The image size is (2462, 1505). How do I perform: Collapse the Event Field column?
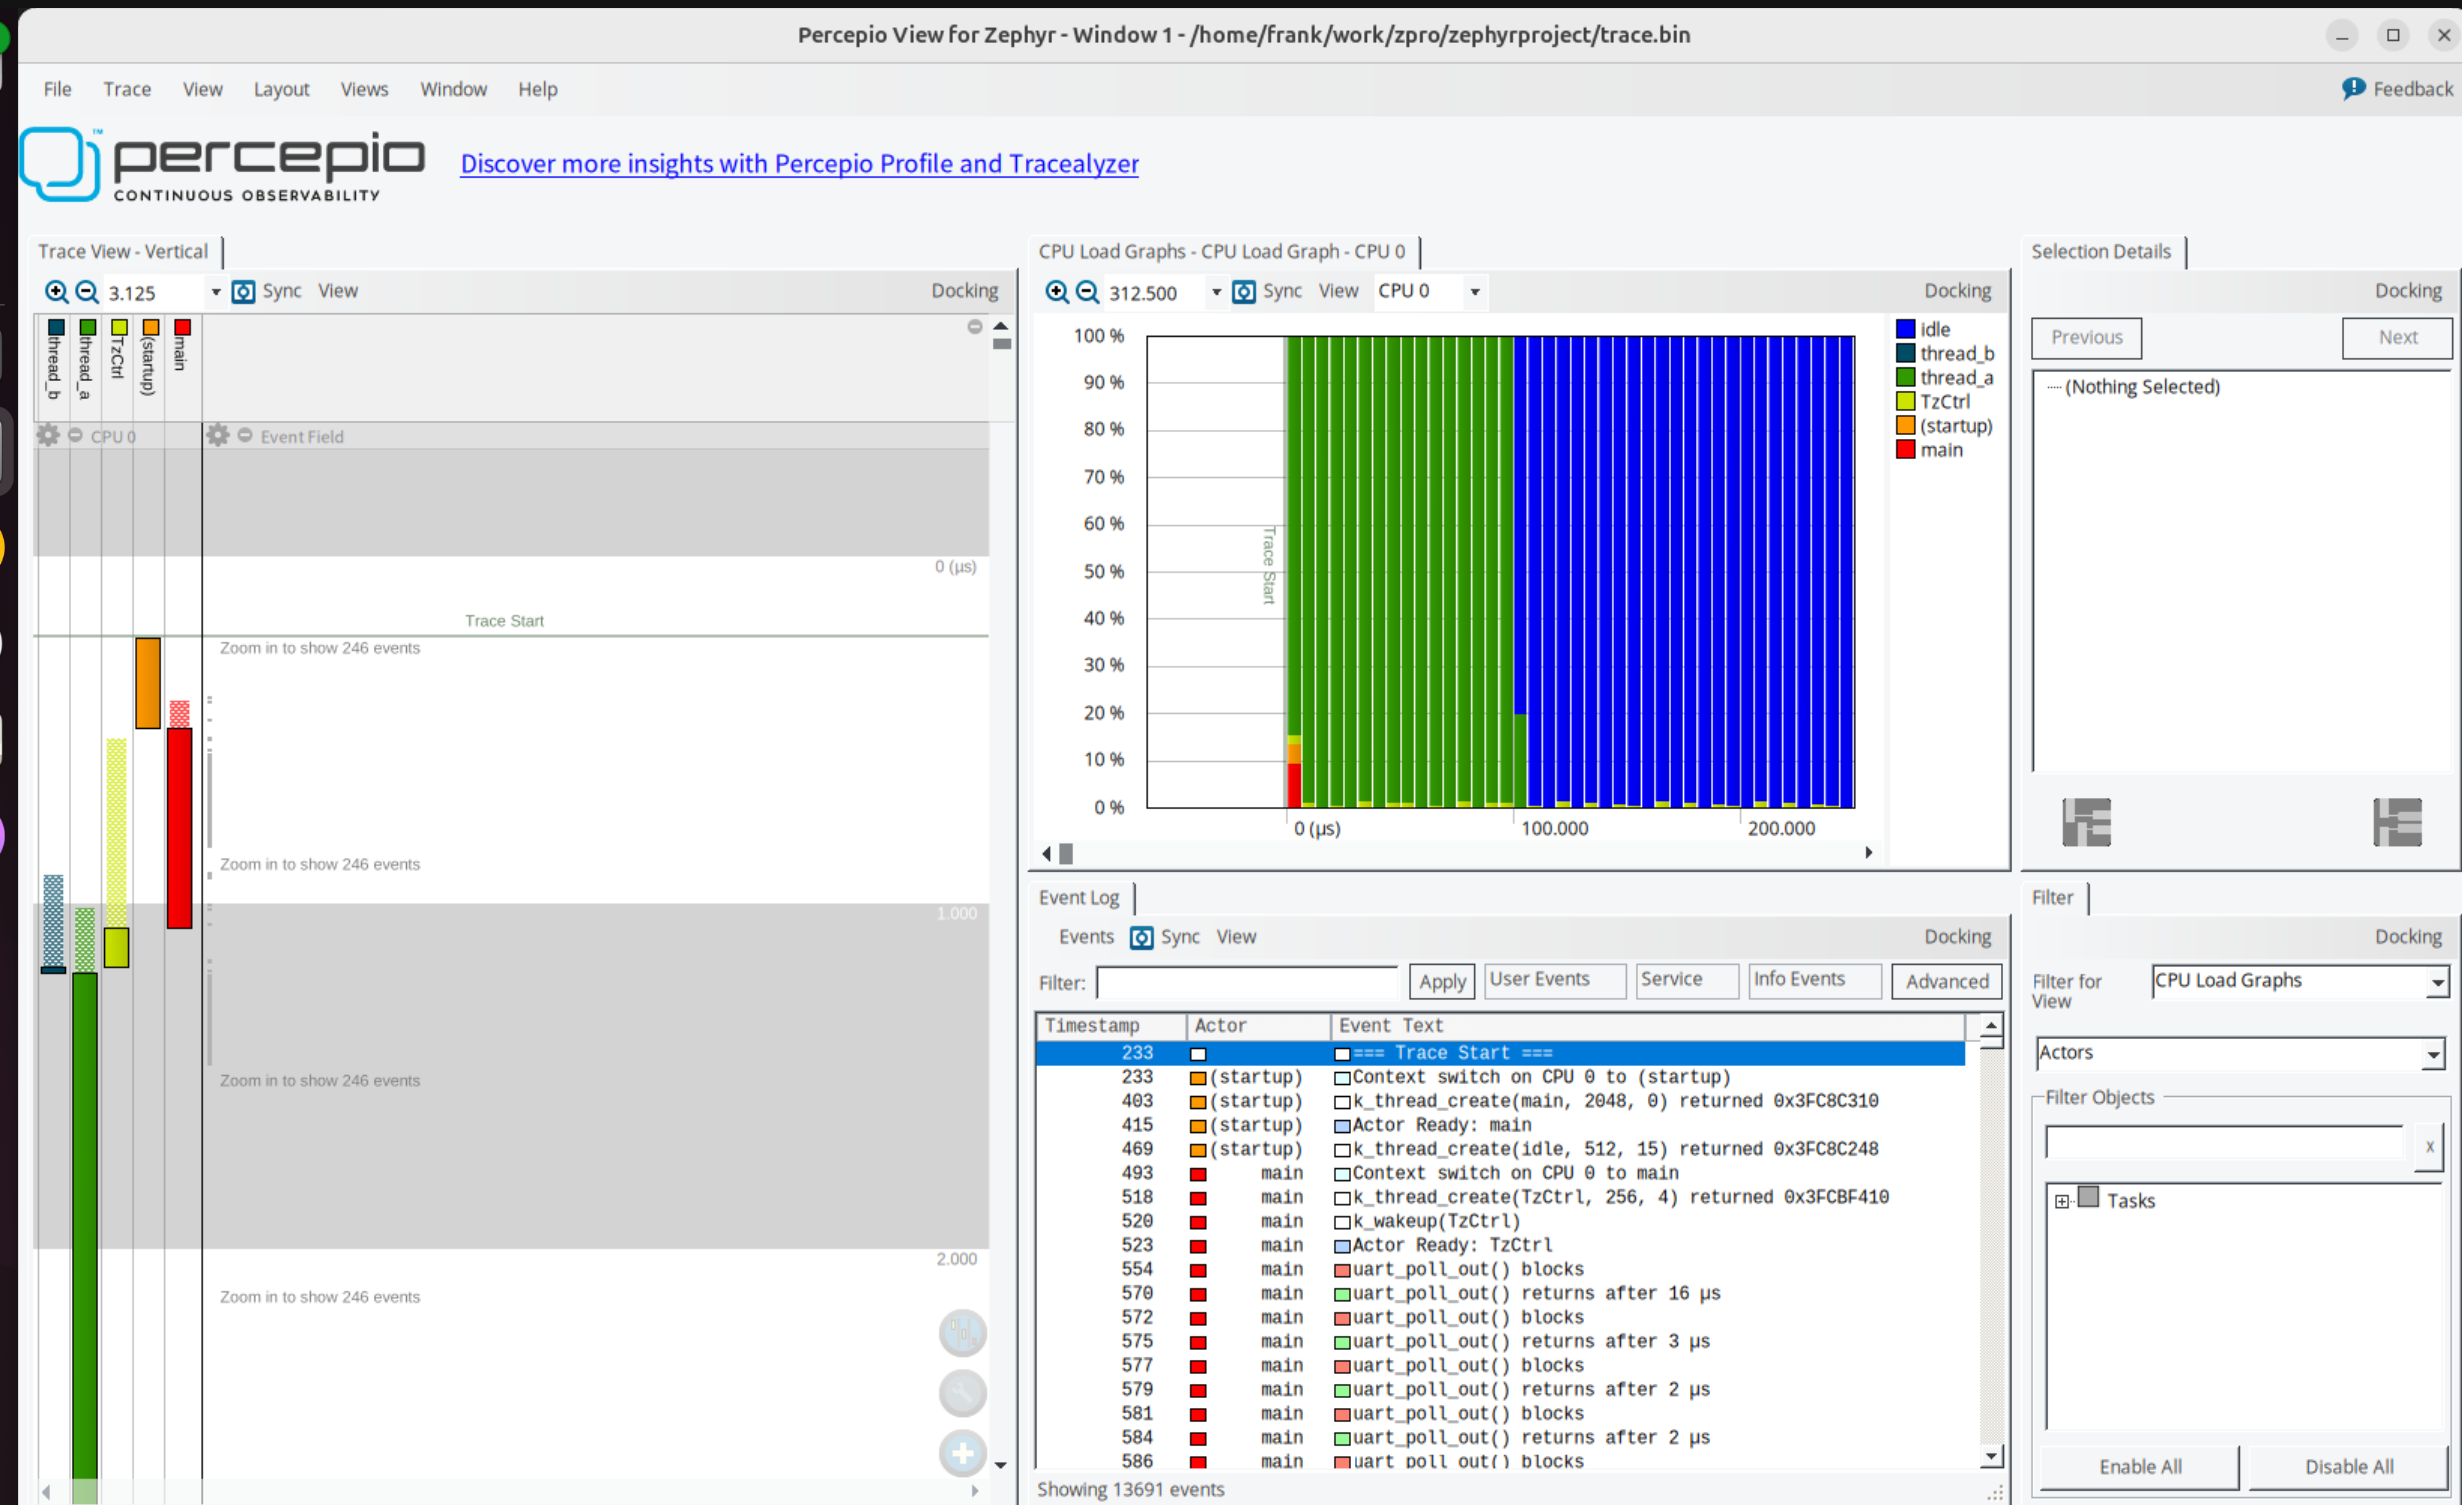tap(245, 436)
